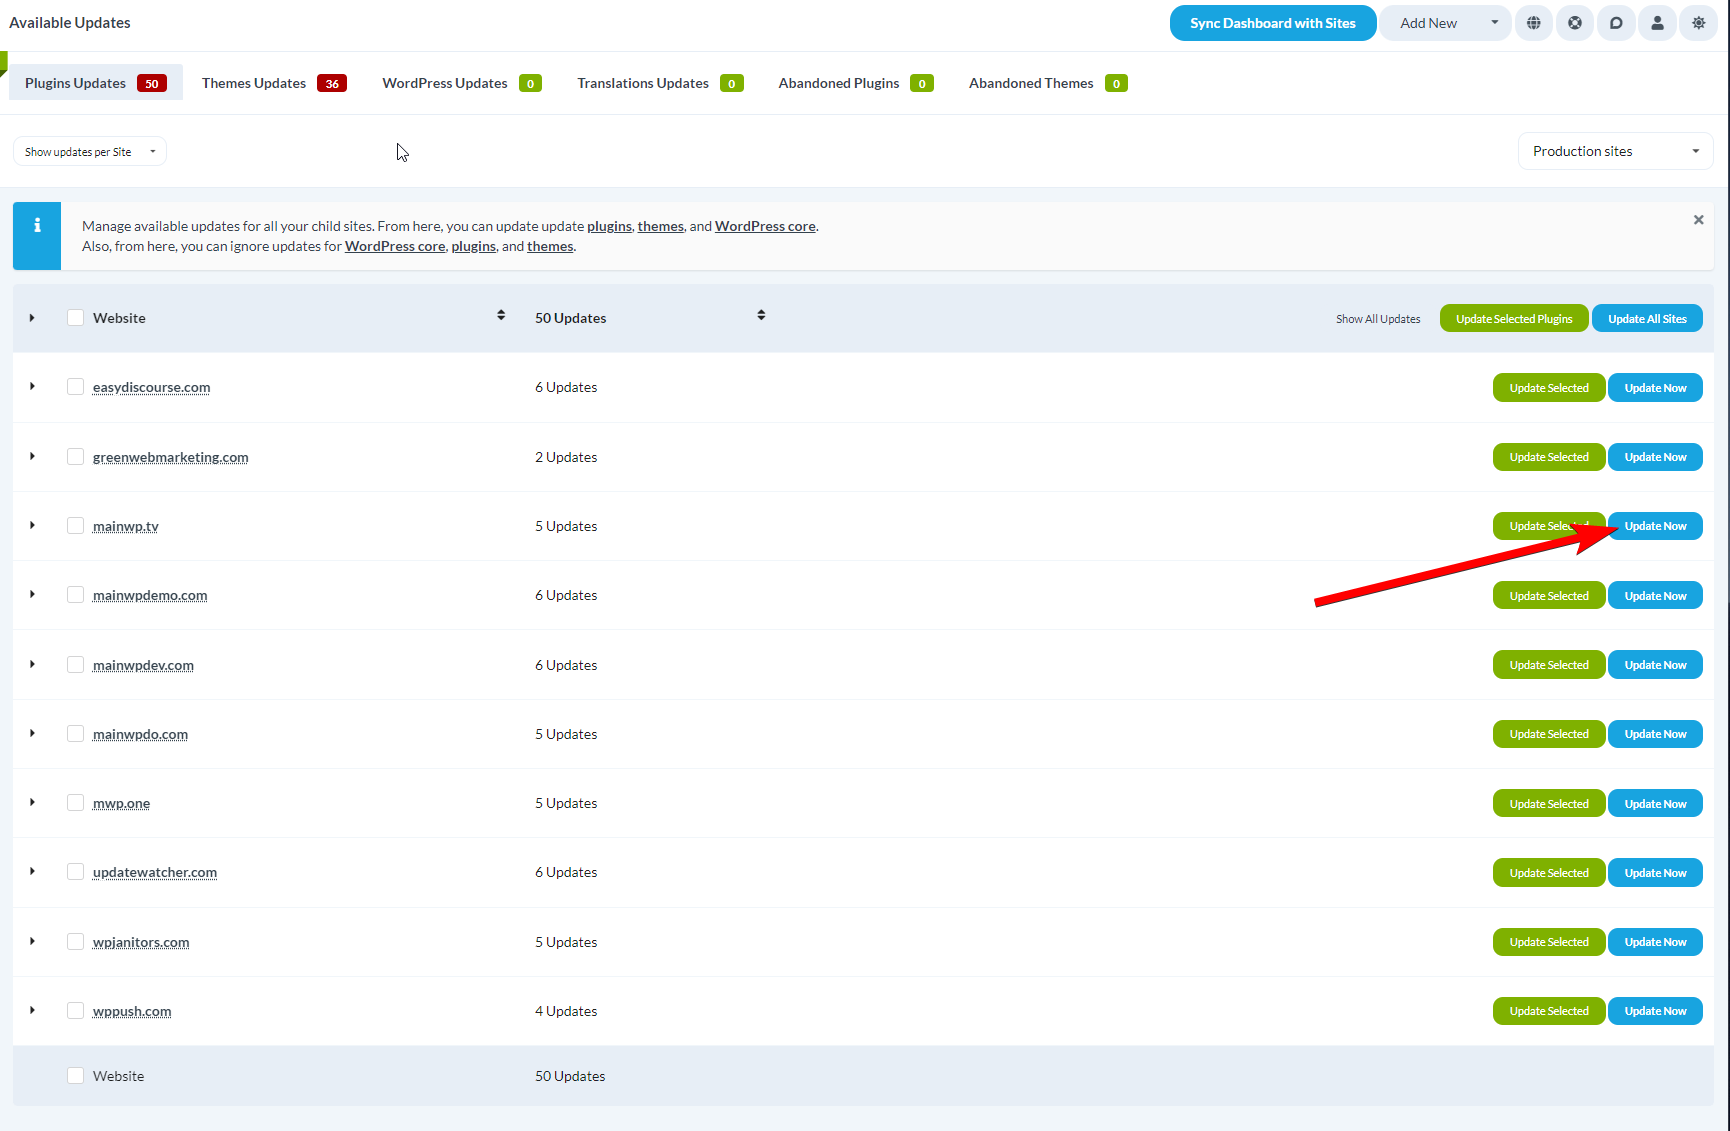Screen dimensions: 1730x1131
Task: Sort the Website column using its sort arrows
Action: coord(500,314)
